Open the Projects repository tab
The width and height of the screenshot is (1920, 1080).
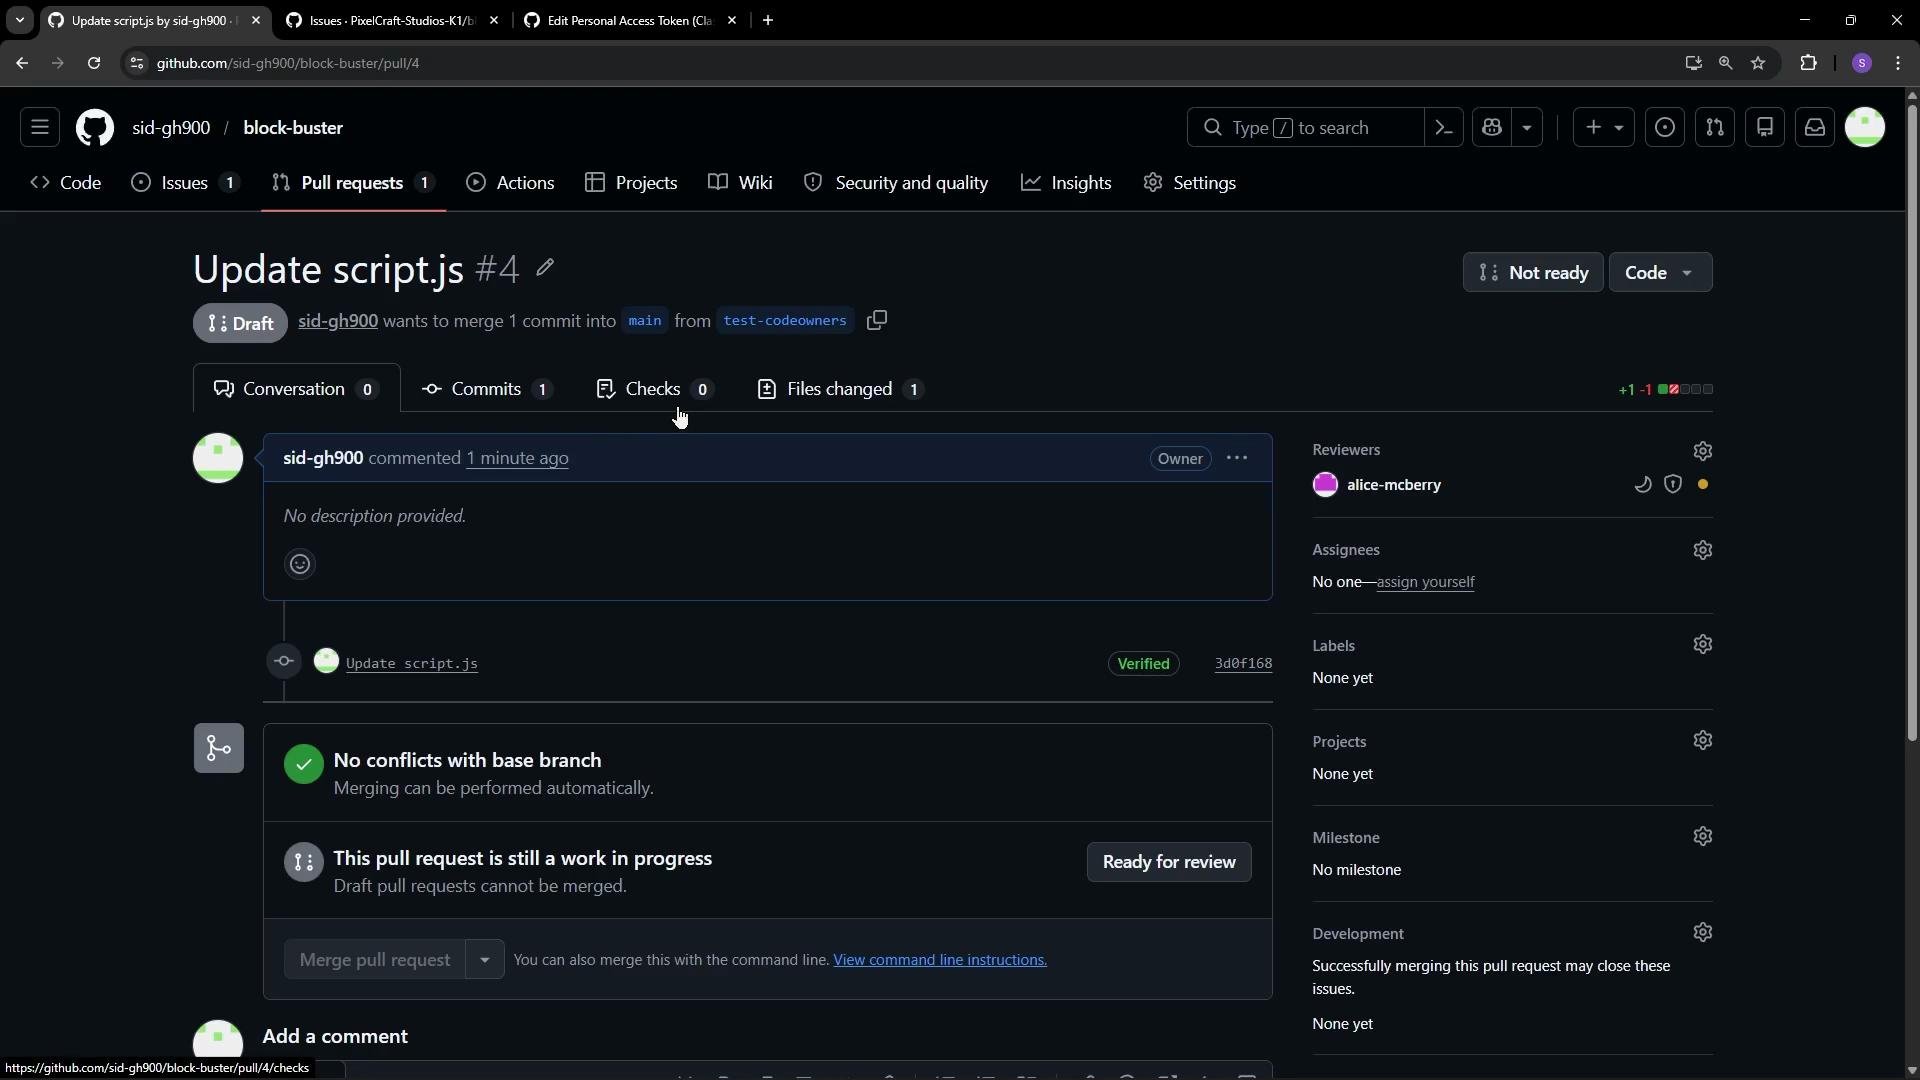coord(631,183)
